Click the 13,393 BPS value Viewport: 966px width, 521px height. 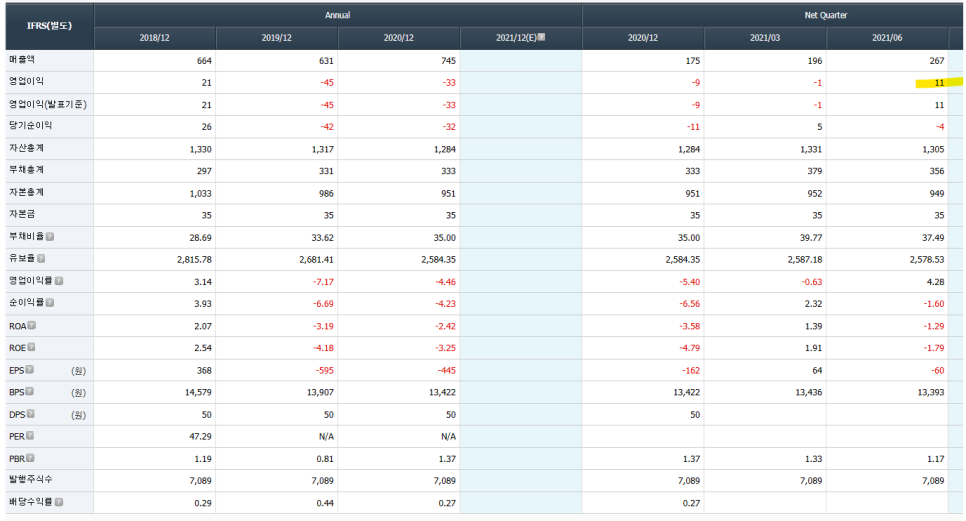tap(930, 392)
